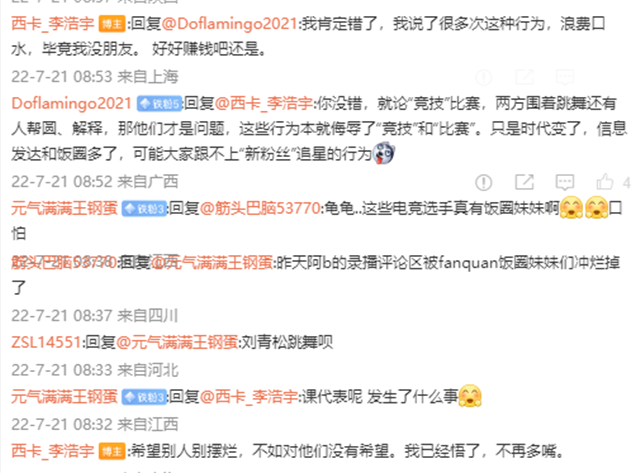
Task: Click report icon on Doflamingo2021's comment
Action: pyautogui.click(x=484, y=182)
